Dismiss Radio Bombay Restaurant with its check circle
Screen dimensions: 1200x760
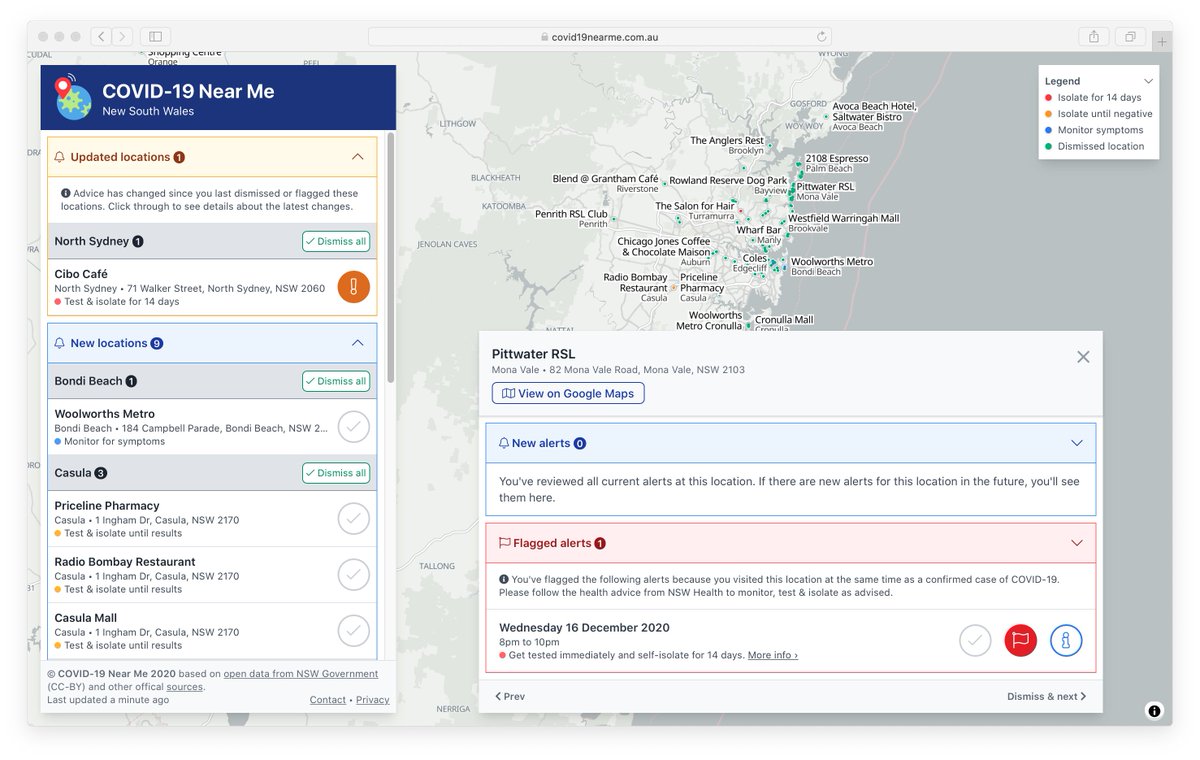pyautogui.click(x=354, y=575)
